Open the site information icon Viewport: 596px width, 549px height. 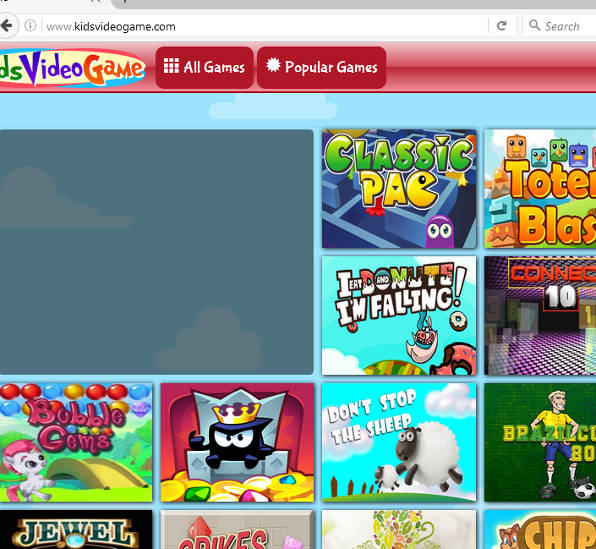(x=30, y=26)
